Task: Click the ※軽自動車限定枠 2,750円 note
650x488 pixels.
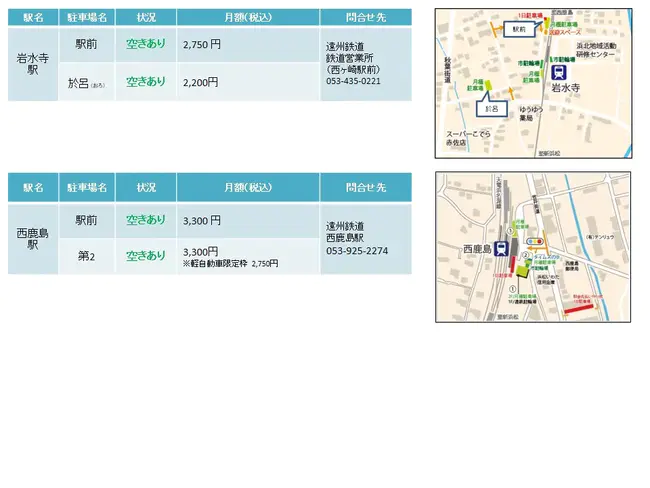Action: (230, 263)
